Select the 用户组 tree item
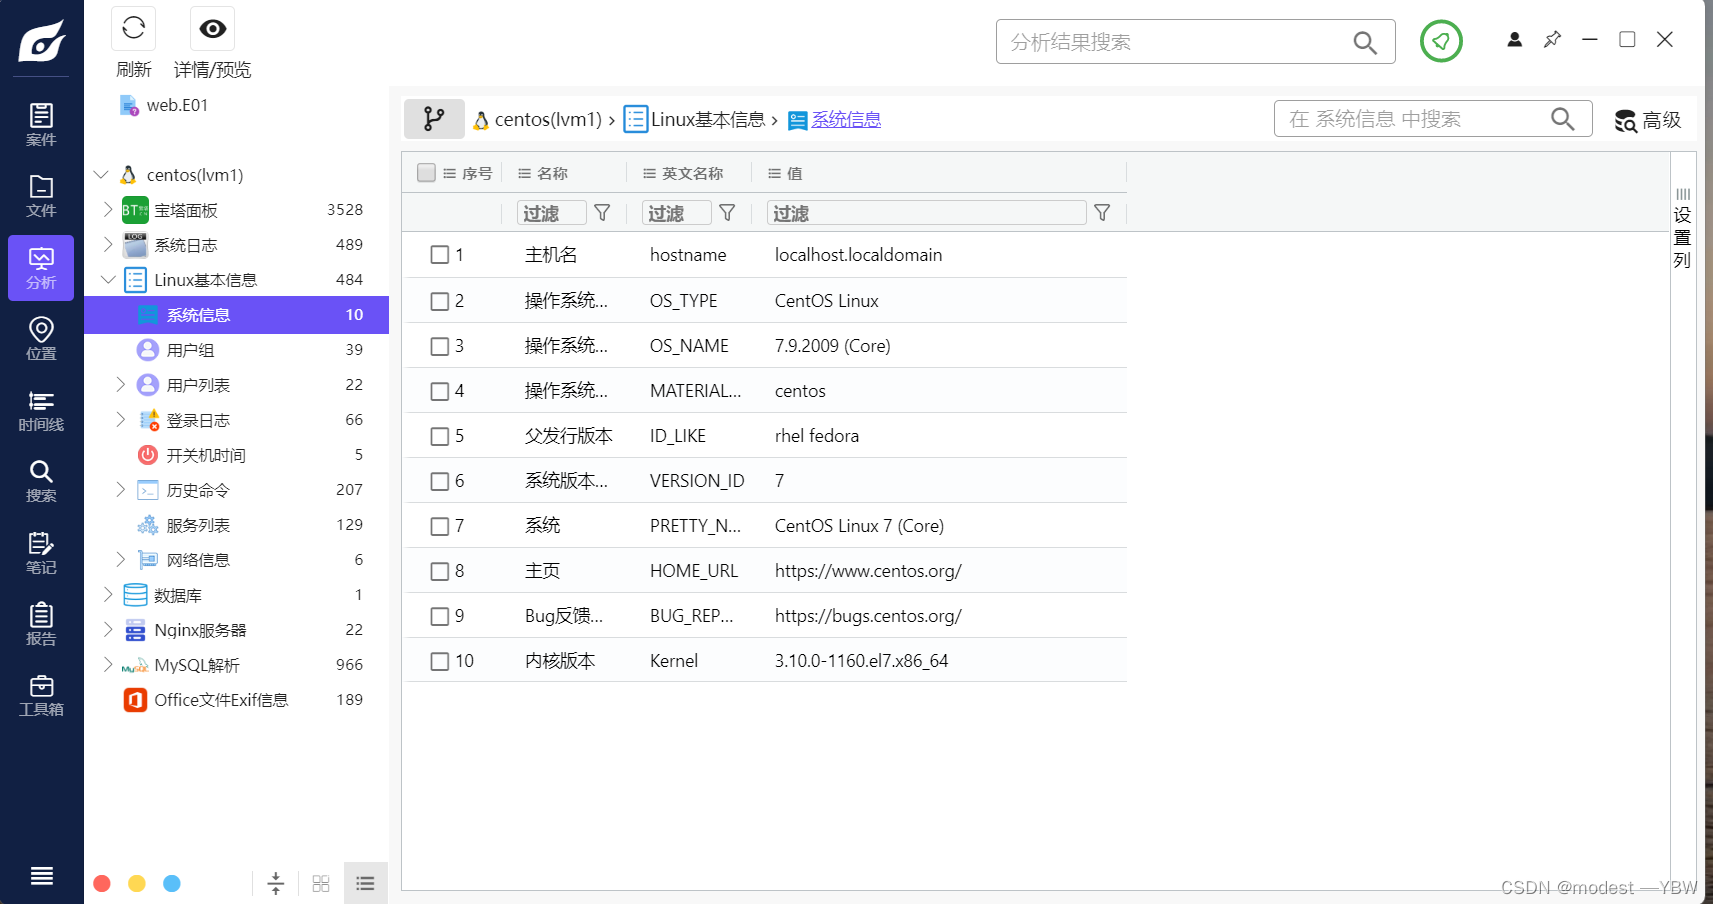Image resolution: width=1713 pixels, height=904 pixels. pos(236,350)
